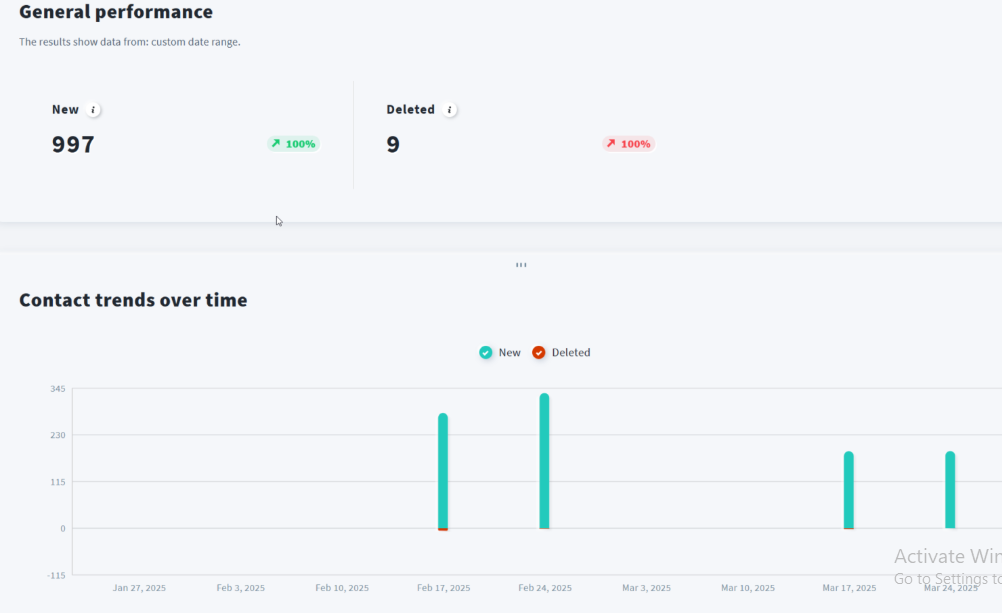The width and height of the screenshot is (1002, 613).
Task: Toggle the New series legend checkmark
Action: tap(486, 353)
